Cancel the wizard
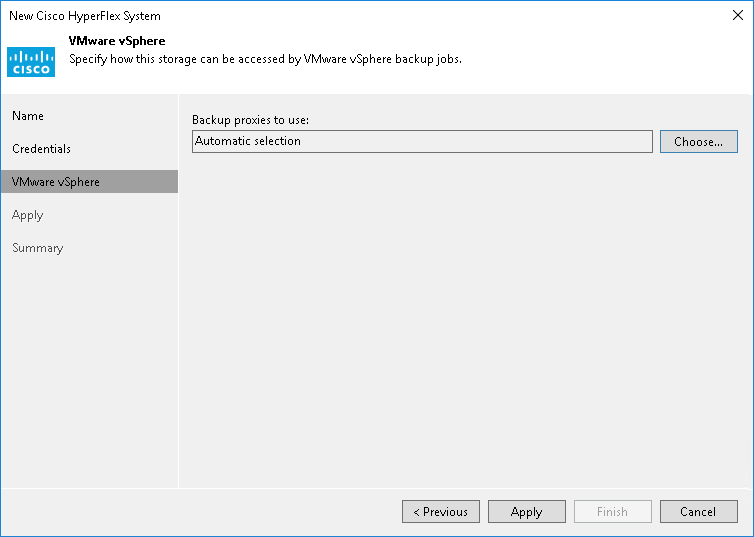754x537 pixels. click(x=698, y=512)
